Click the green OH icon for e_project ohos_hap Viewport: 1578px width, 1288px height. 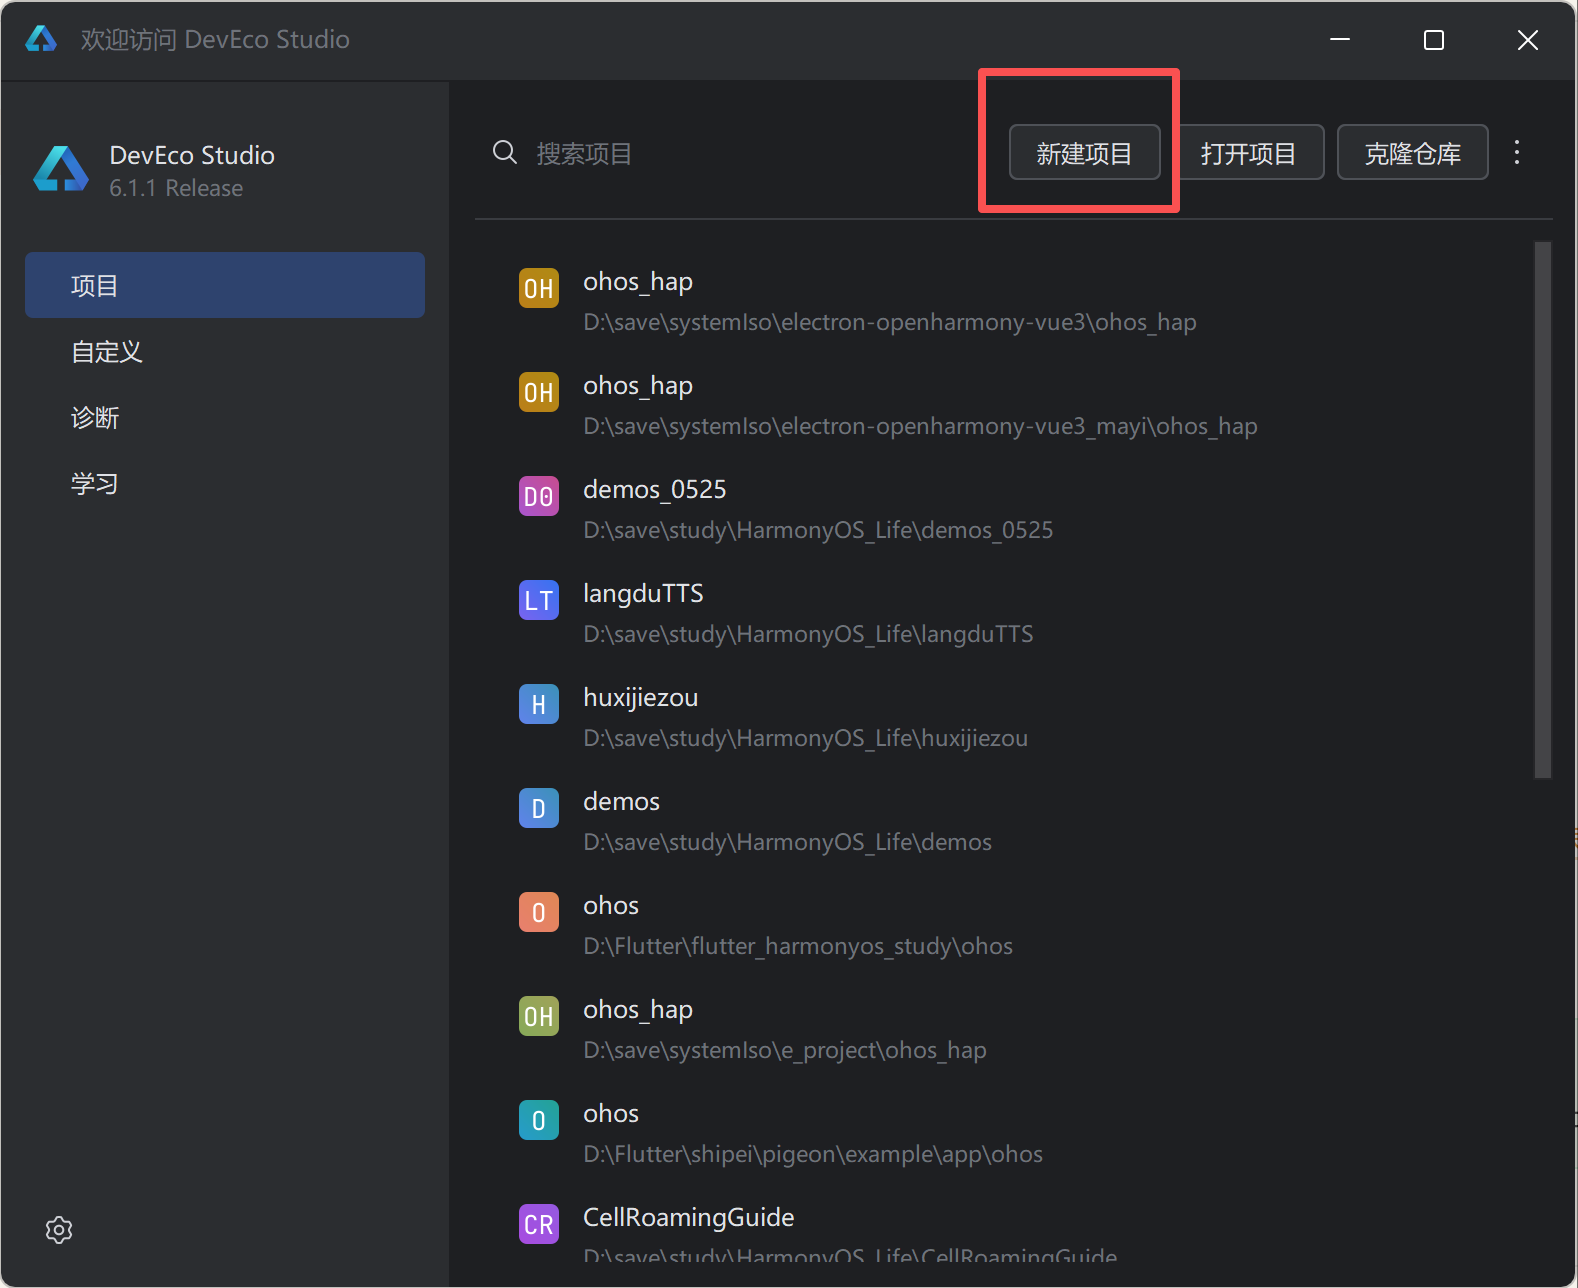tap(539, 1016)
